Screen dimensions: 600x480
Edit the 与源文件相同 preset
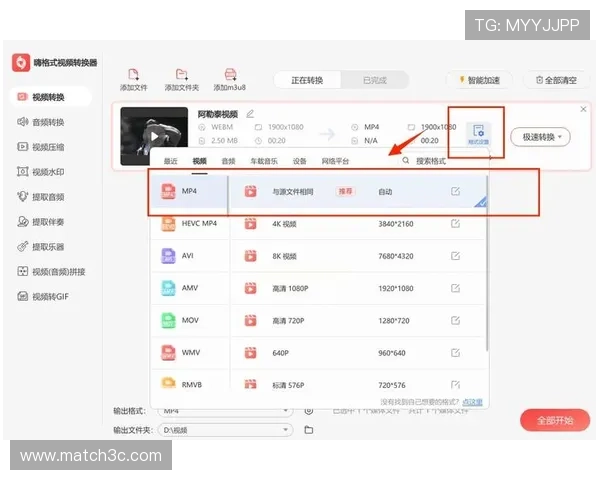(455, 191)
